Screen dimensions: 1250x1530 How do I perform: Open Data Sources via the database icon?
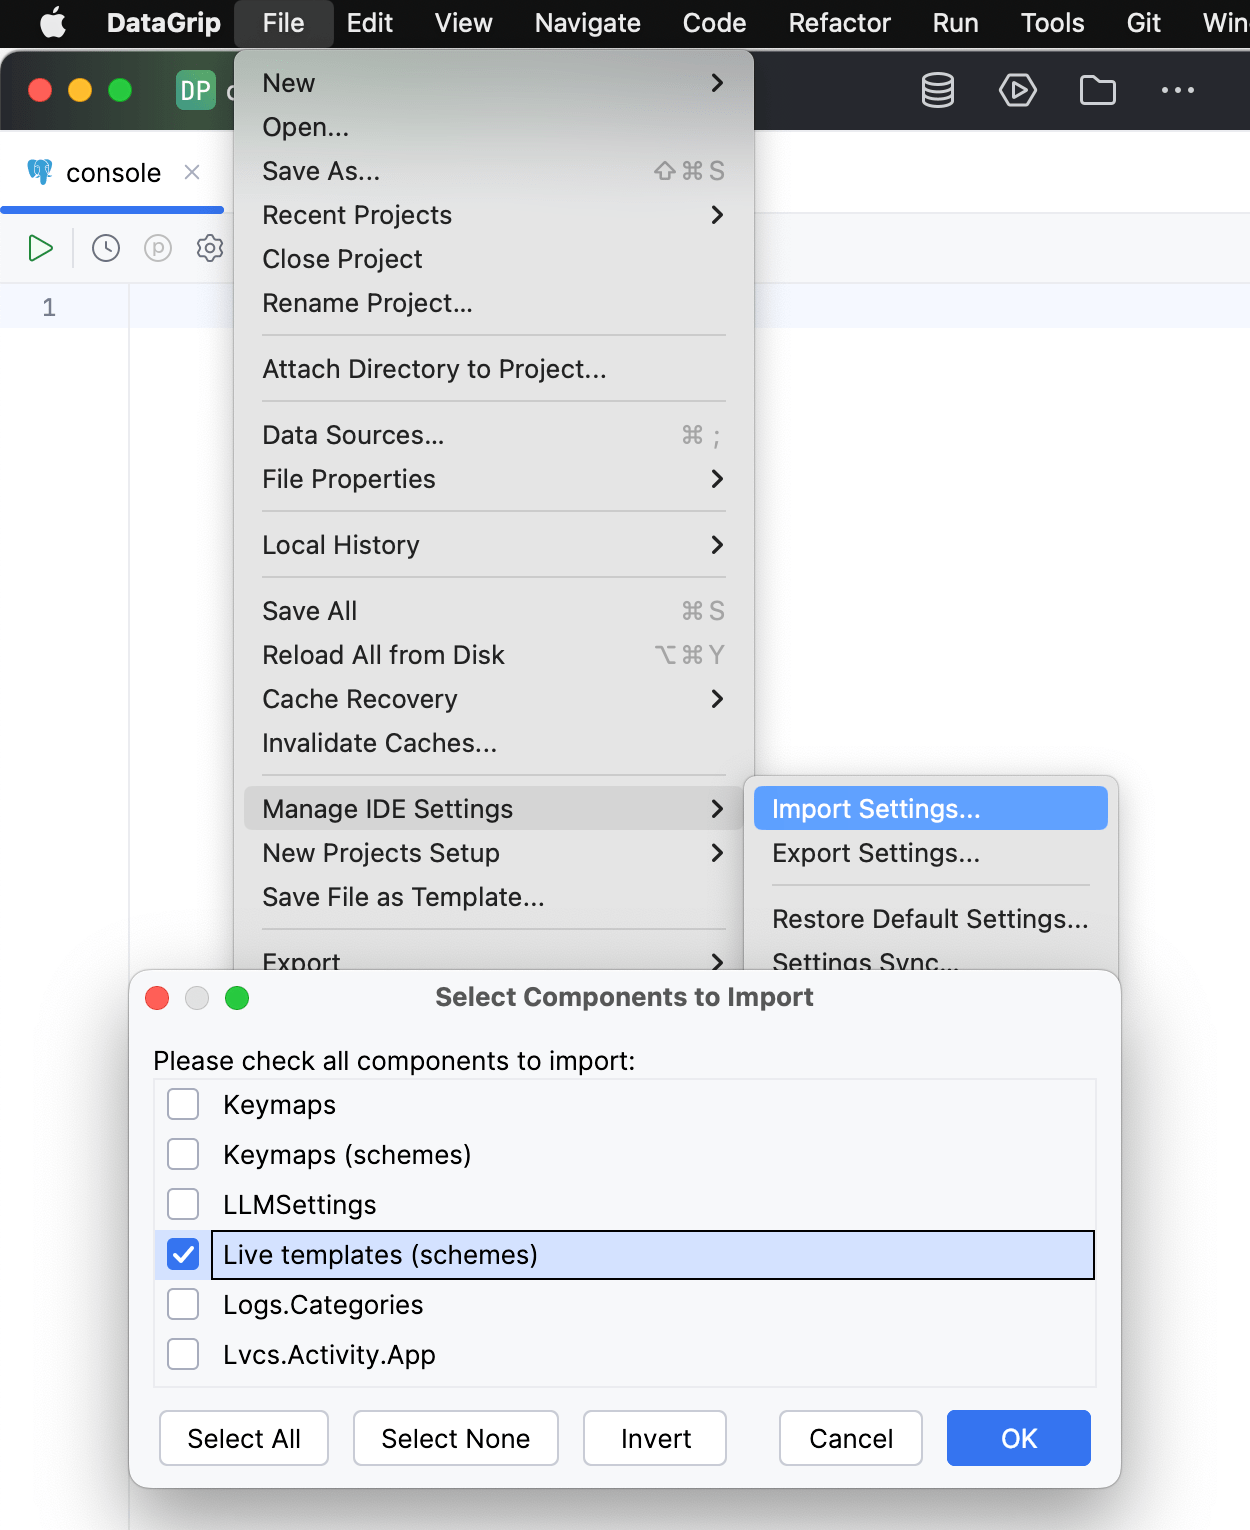937,90
